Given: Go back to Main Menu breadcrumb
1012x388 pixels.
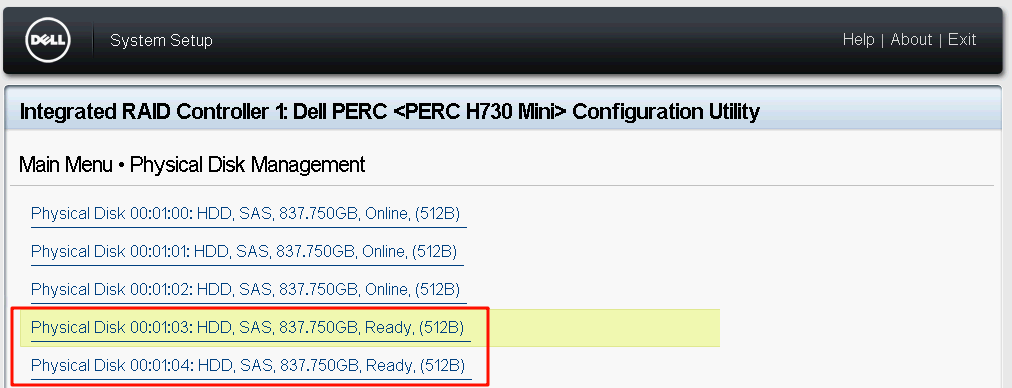Looking at the screenshot, I should [x=66, y=165].
